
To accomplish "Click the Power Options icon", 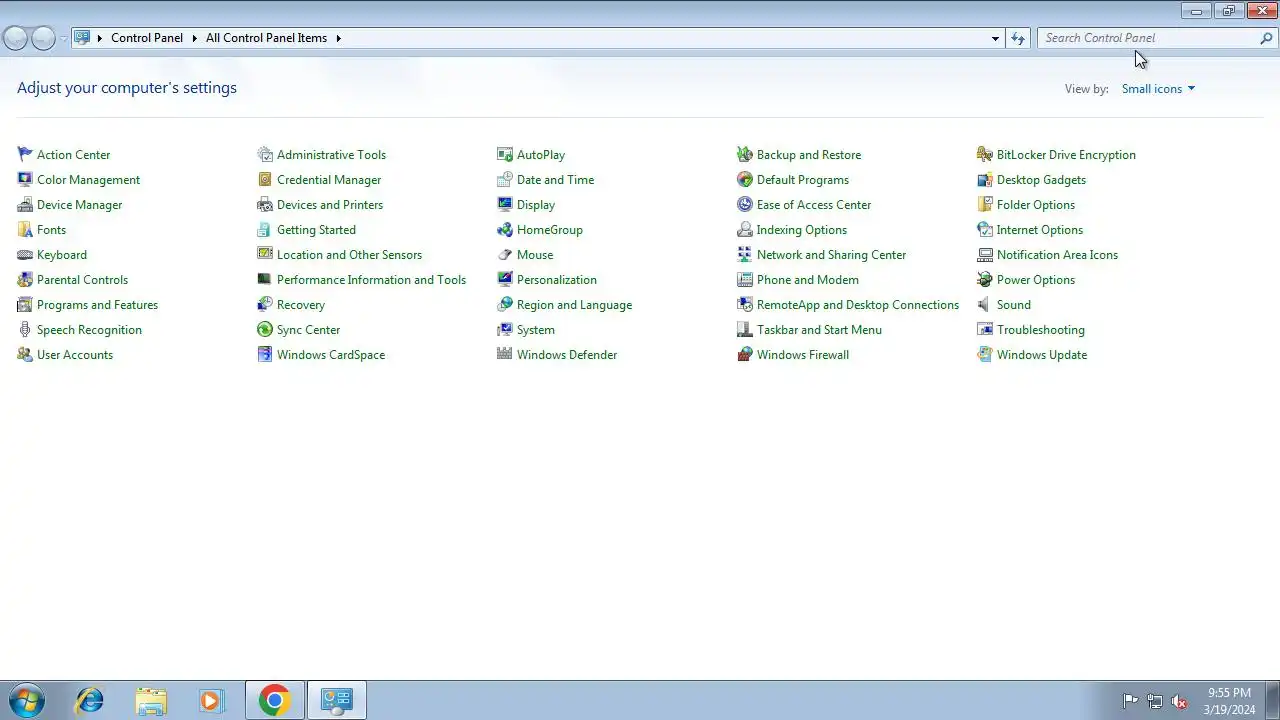I will pyautogui.click(x=985, y=279).
